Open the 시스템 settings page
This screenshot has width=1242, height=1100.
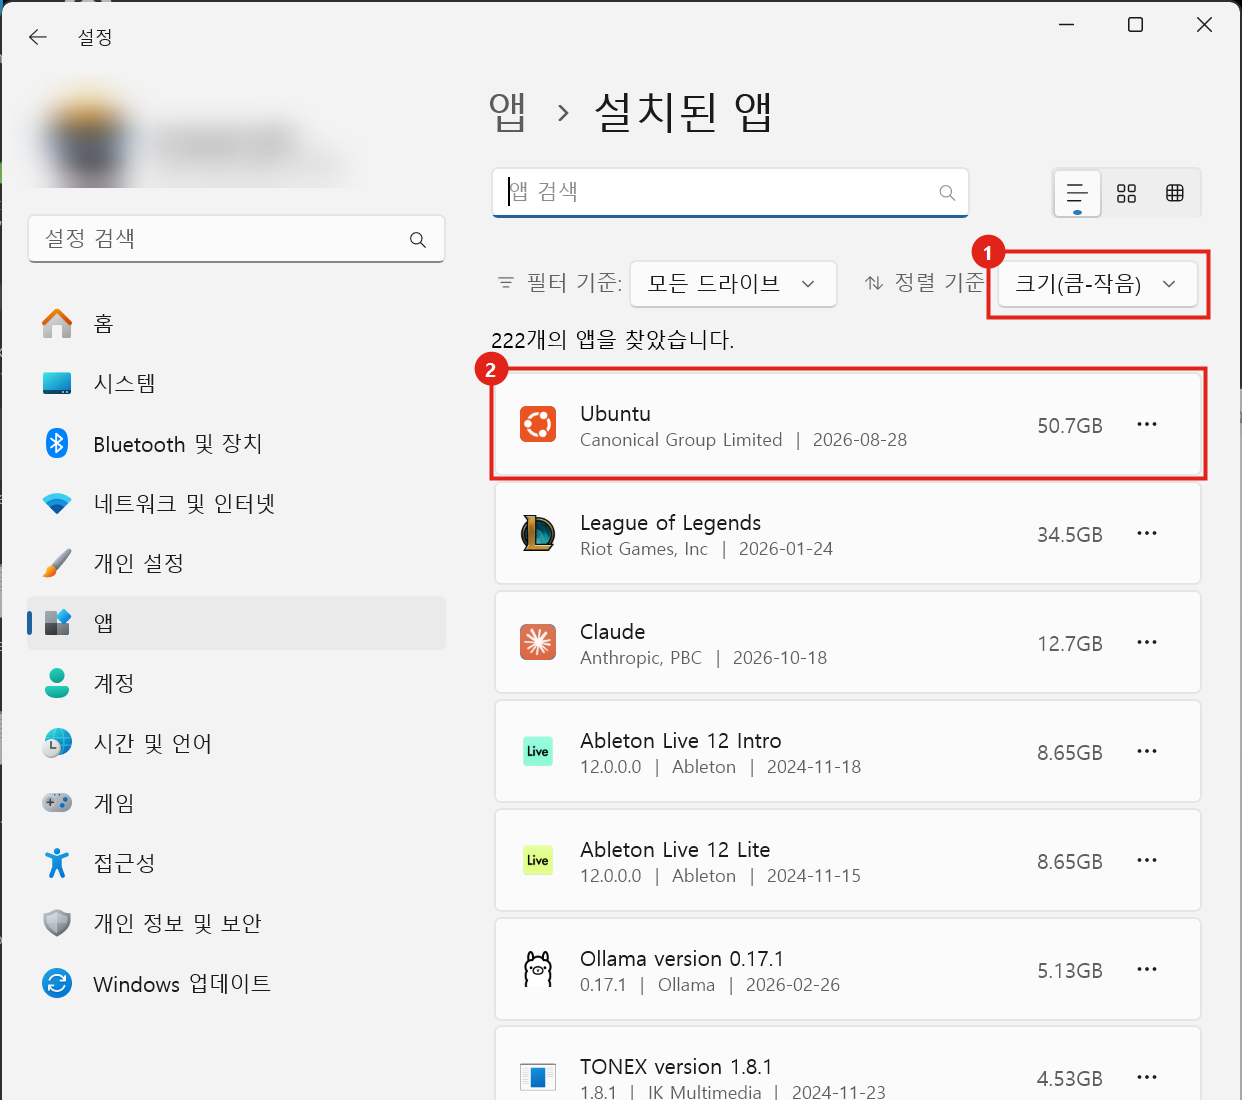237,383
